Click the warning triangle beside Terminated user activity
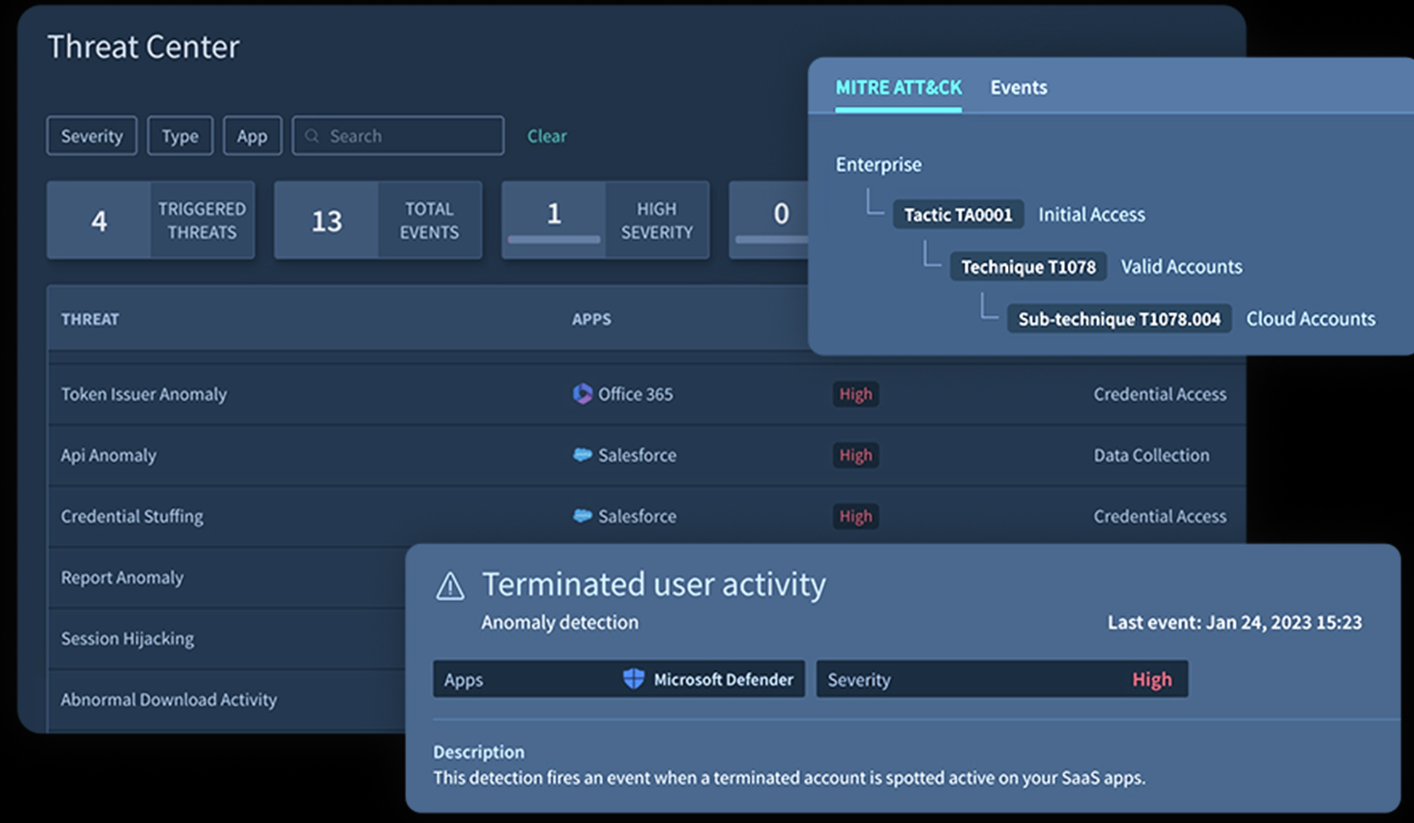The width and height of the screenshot is (1414, 823). pyautogui.click(x=449, y=587)
